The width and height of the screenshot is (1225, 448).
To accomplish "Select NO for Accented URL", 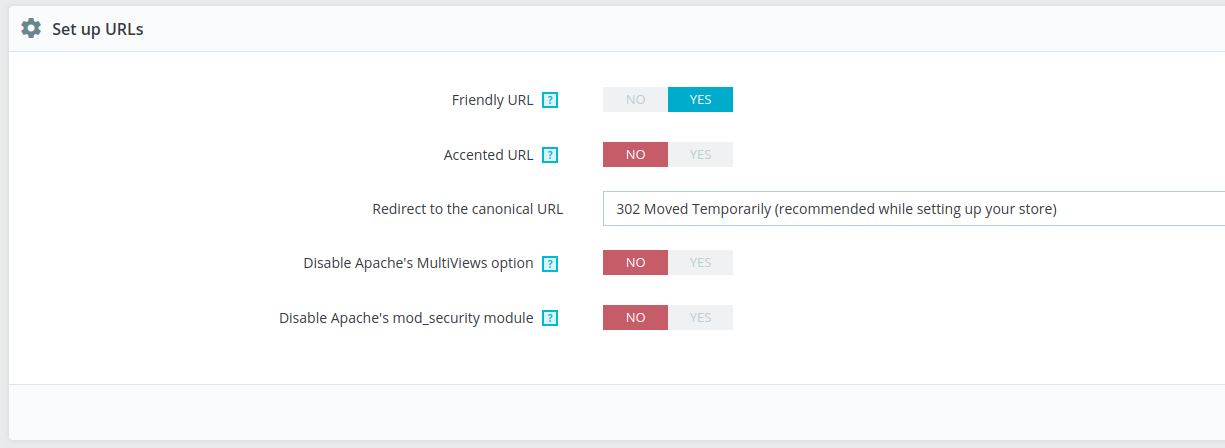I will pos(635,155).
